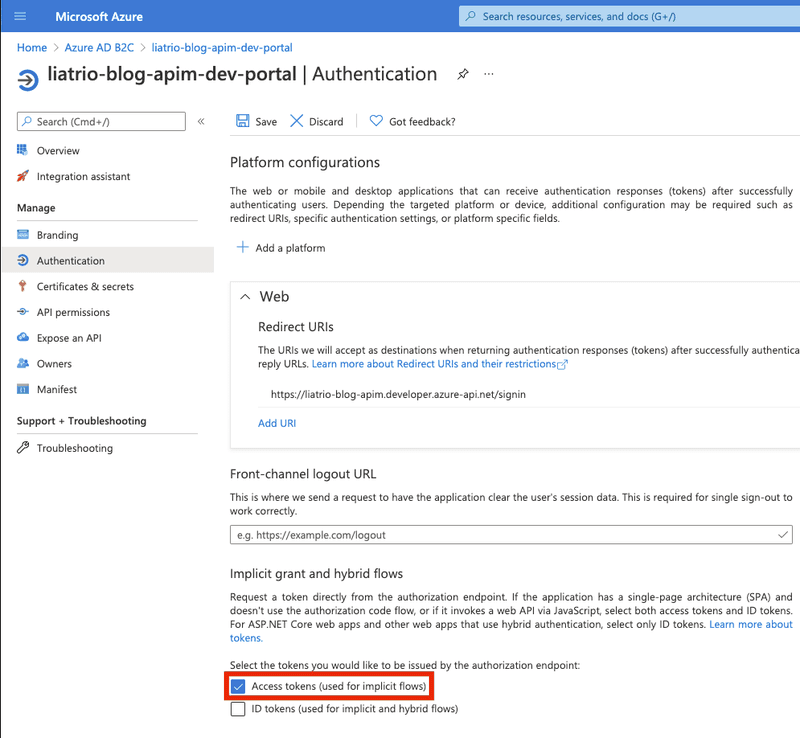The height and width of the screenshot is (738, 800).
Task: Click the redirect URI liatrio-blog-apim signin entry
Action: [398, 394]
